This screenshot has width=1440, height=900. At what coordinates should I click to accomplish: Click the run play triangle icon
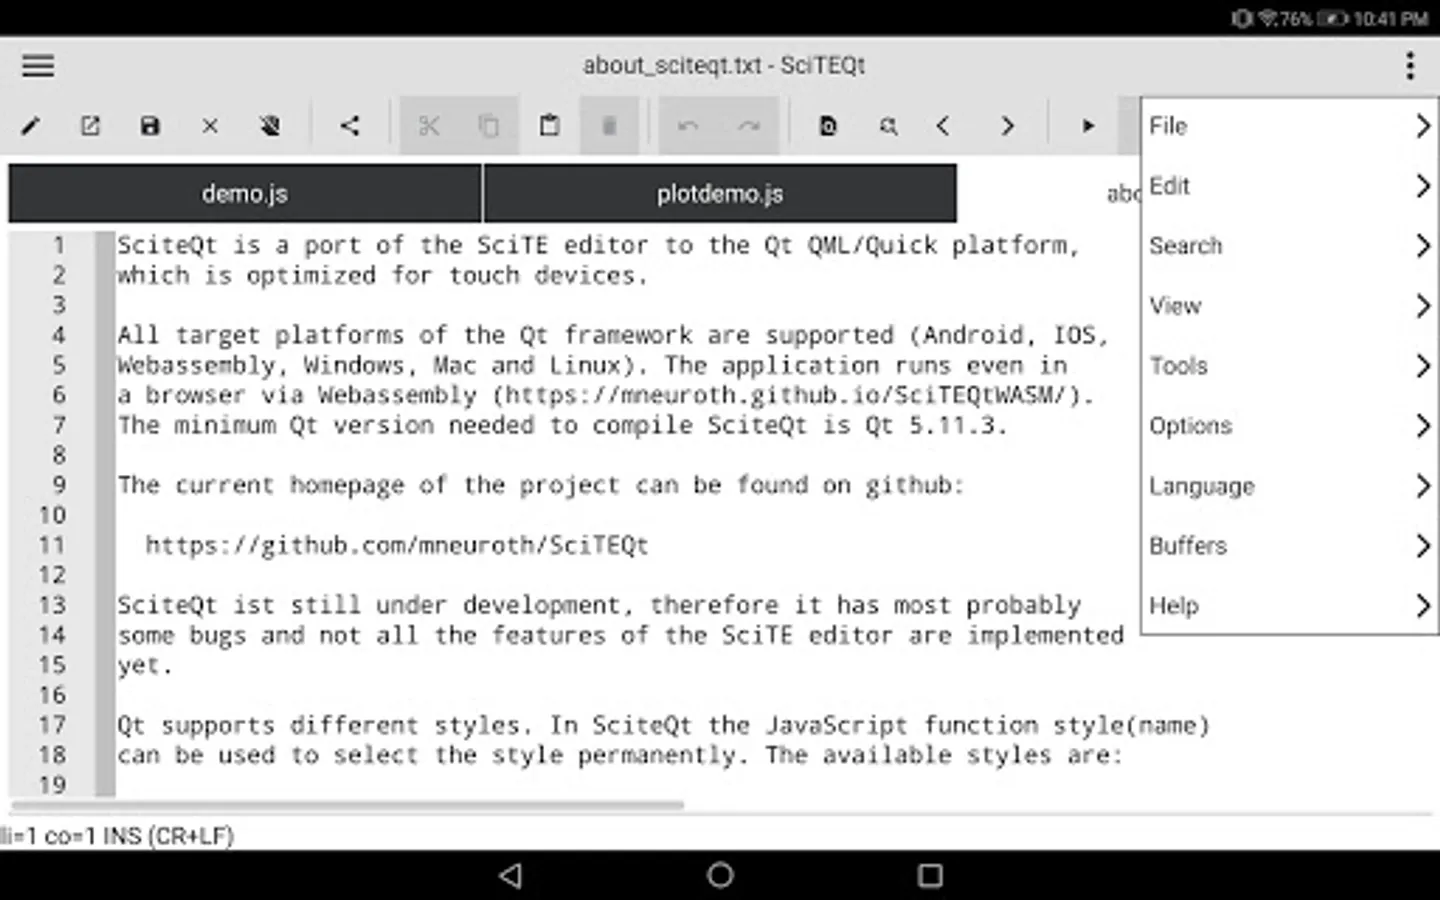(1088, 126)
